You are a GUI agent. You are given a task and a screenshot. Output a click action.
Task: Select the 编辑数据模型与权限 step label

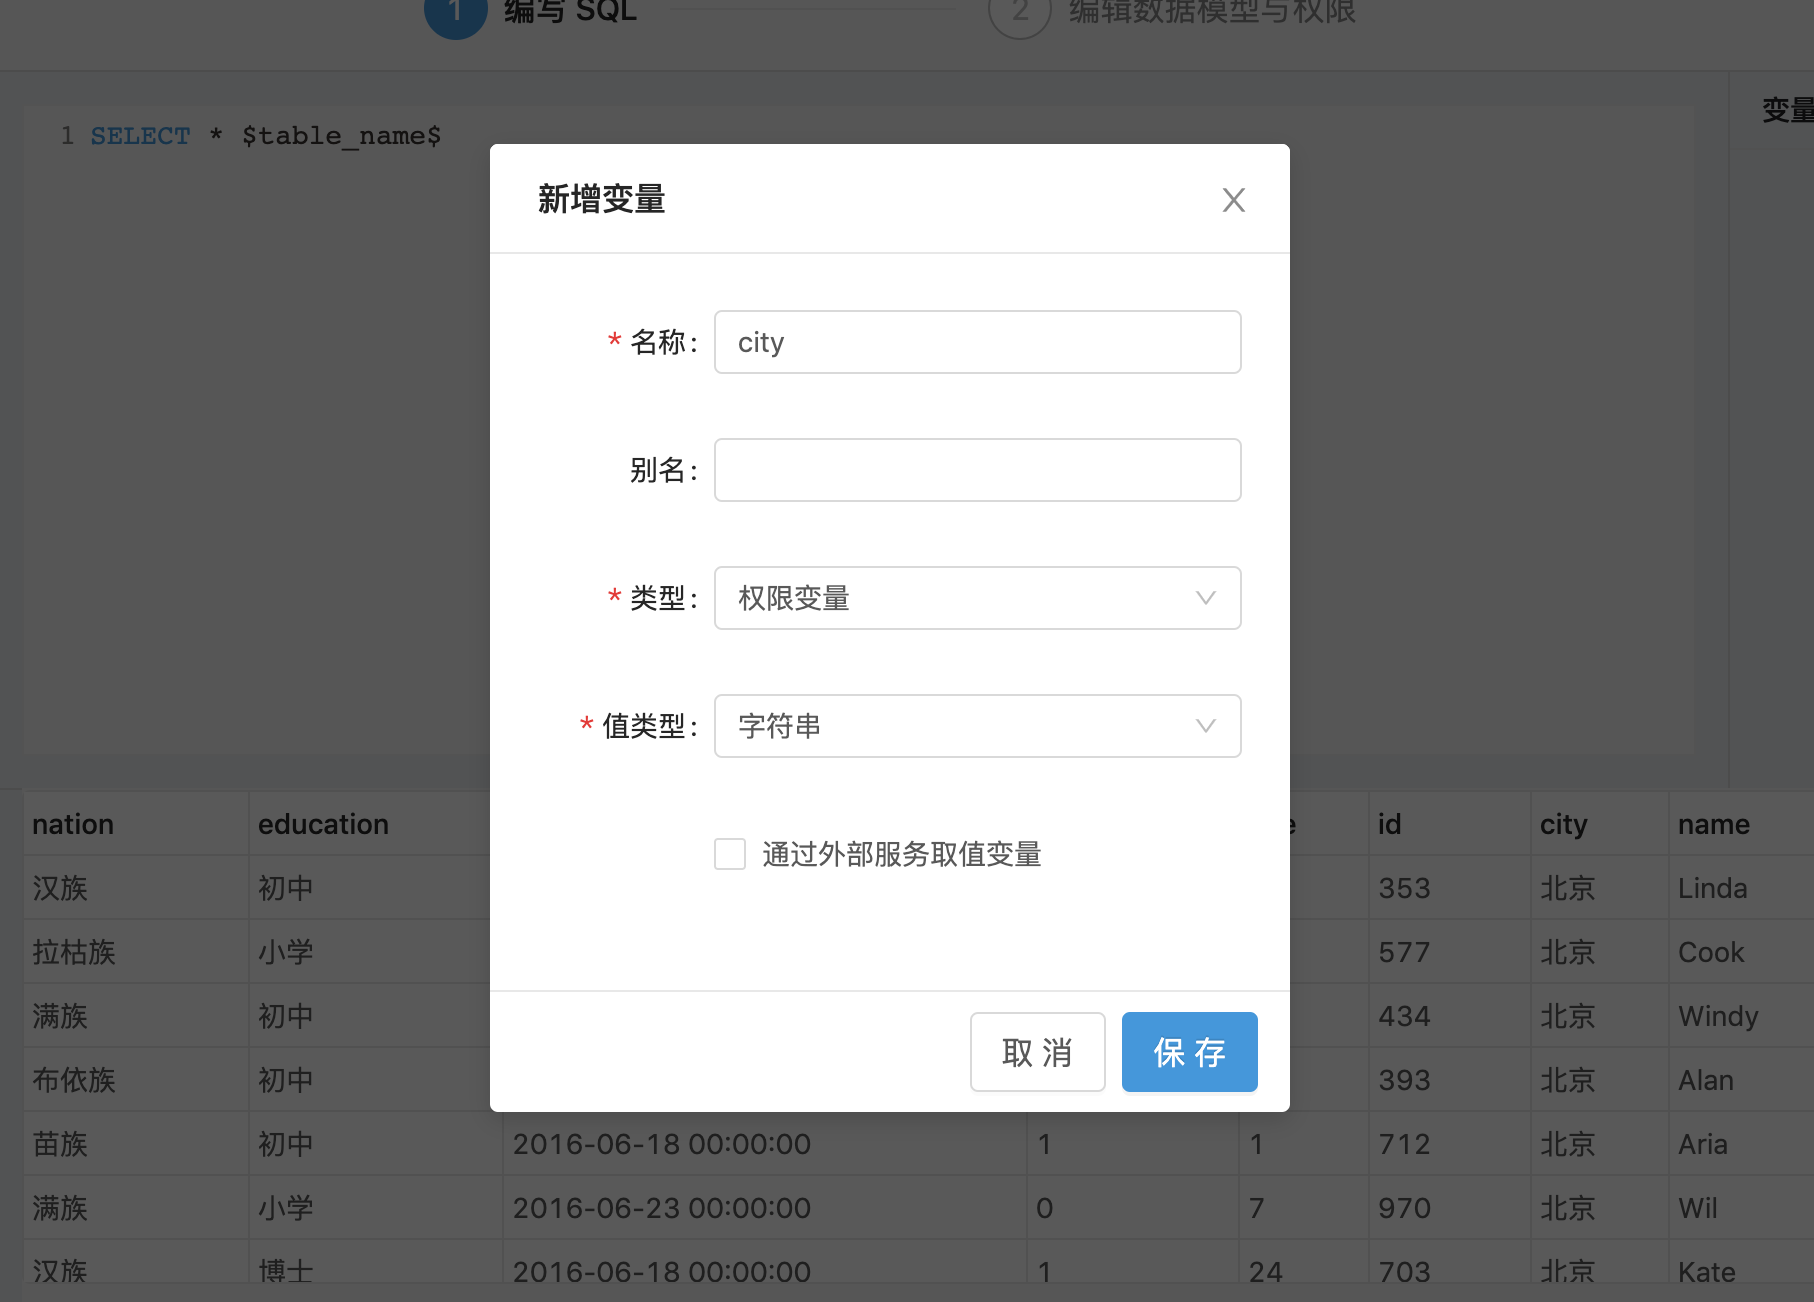tap(1212, 12)
